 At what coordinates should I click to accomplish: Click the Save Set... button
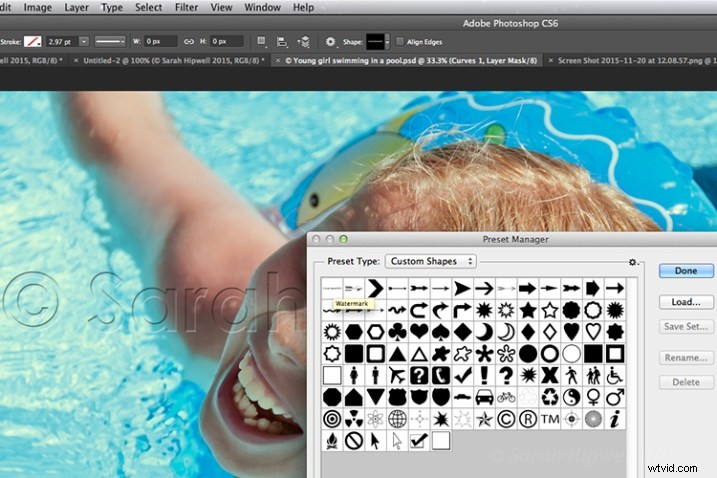pos(686,326)
